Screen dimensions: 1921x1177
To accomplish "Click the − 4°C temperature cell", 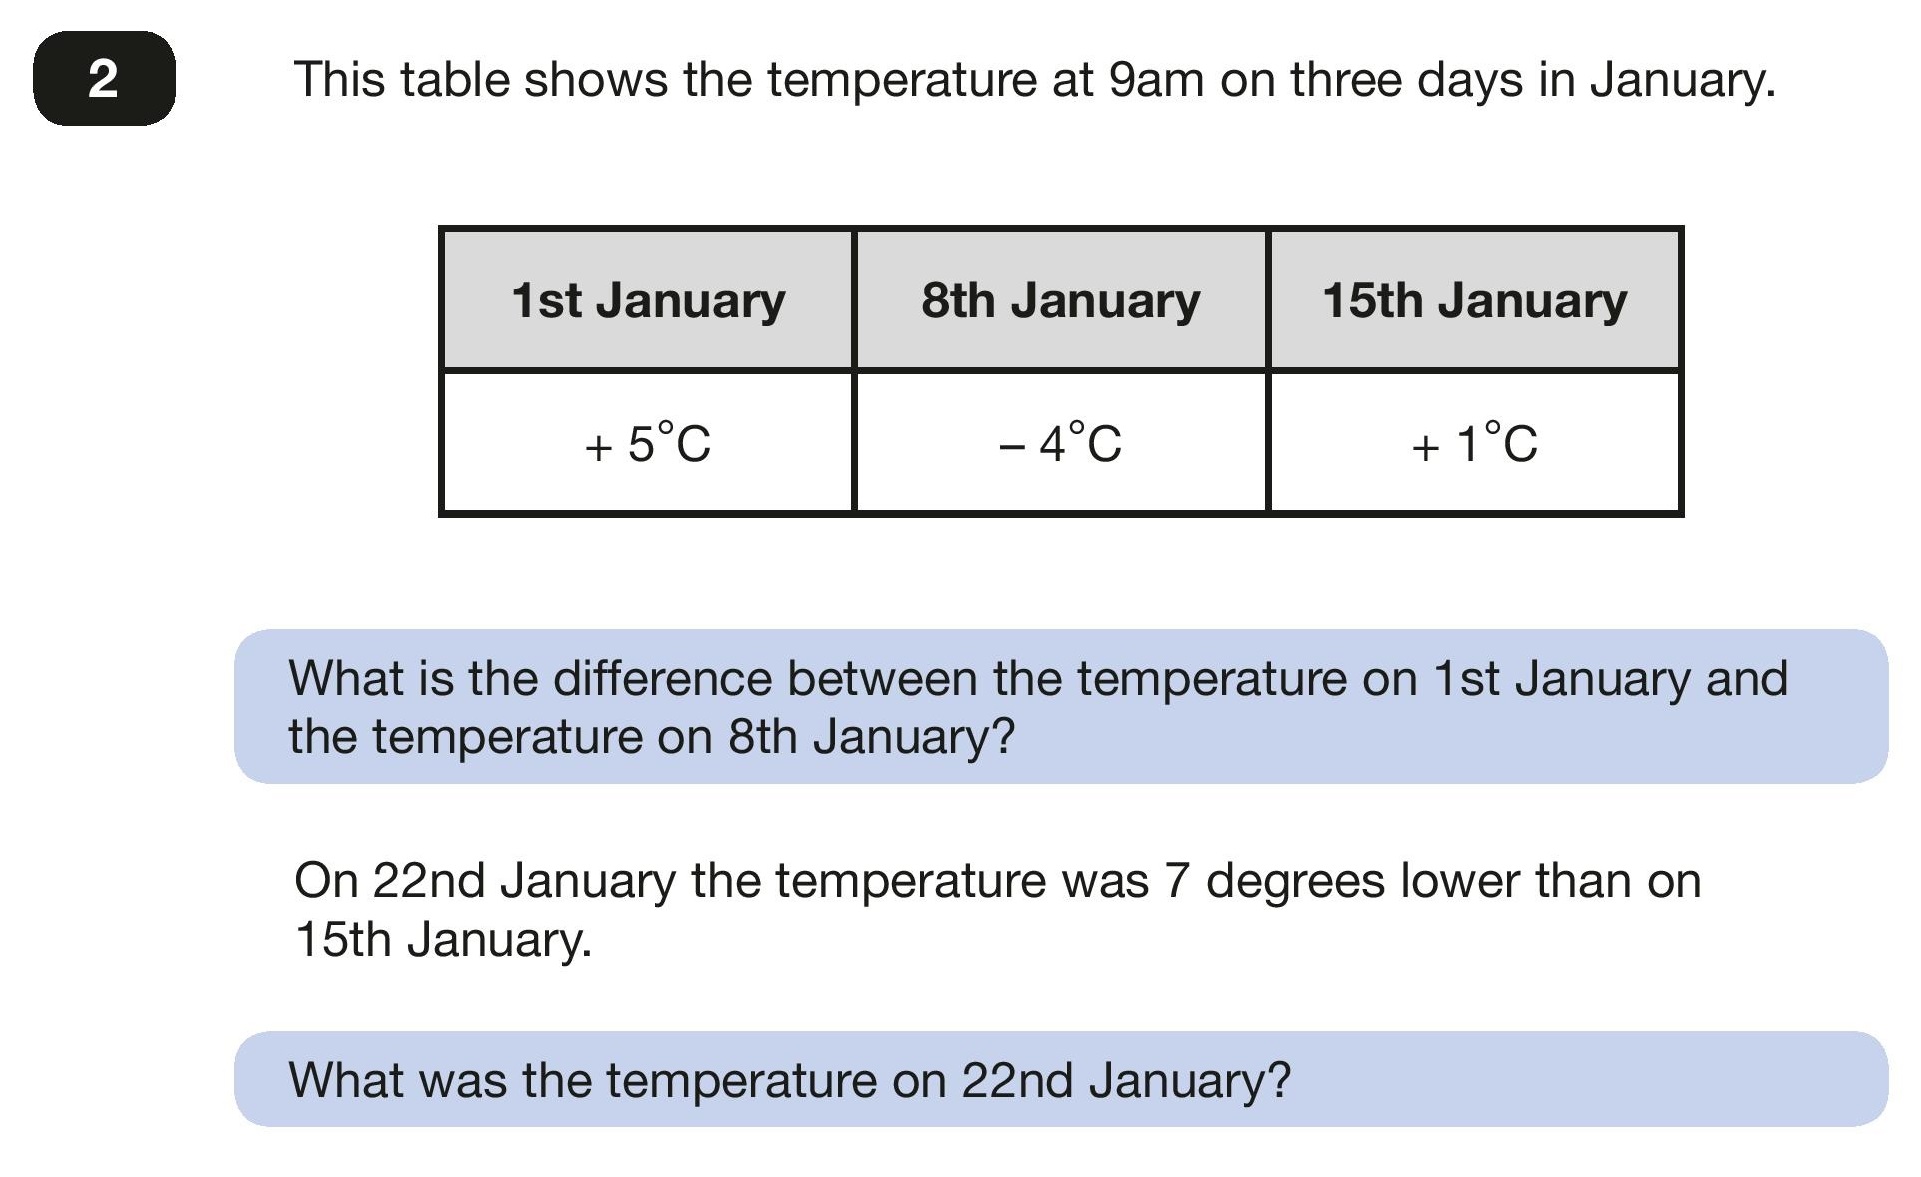I will 1061,443.
